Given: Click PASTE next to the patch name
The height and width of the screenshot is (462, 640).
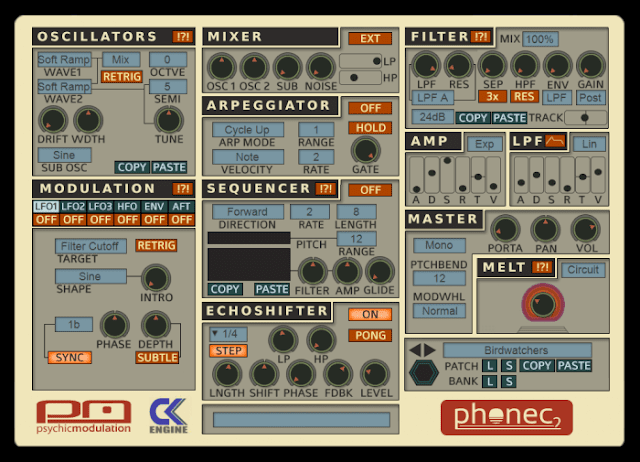Looking at the screenshot, I should (x=574, y=366).
